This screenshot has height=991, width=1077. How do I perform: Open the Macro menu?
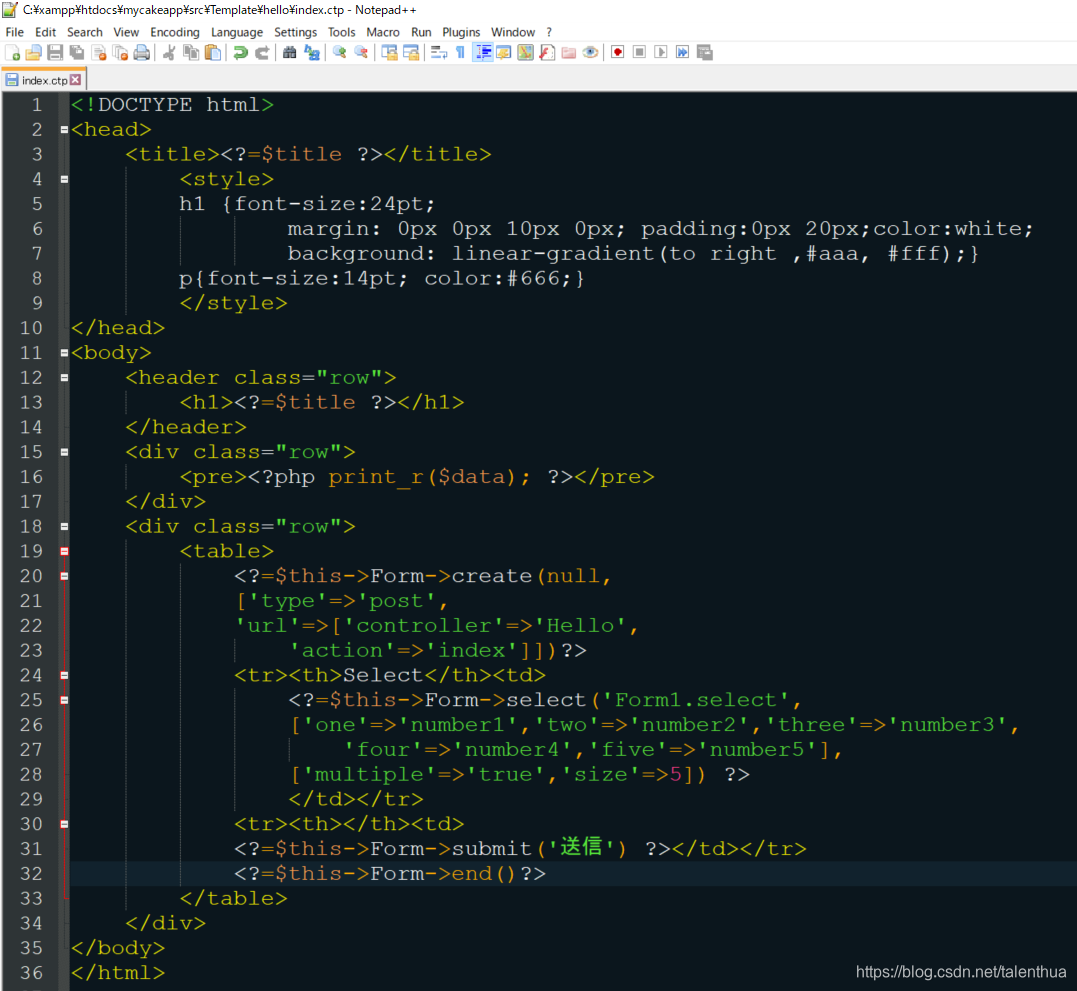click(x=383, y=31)
